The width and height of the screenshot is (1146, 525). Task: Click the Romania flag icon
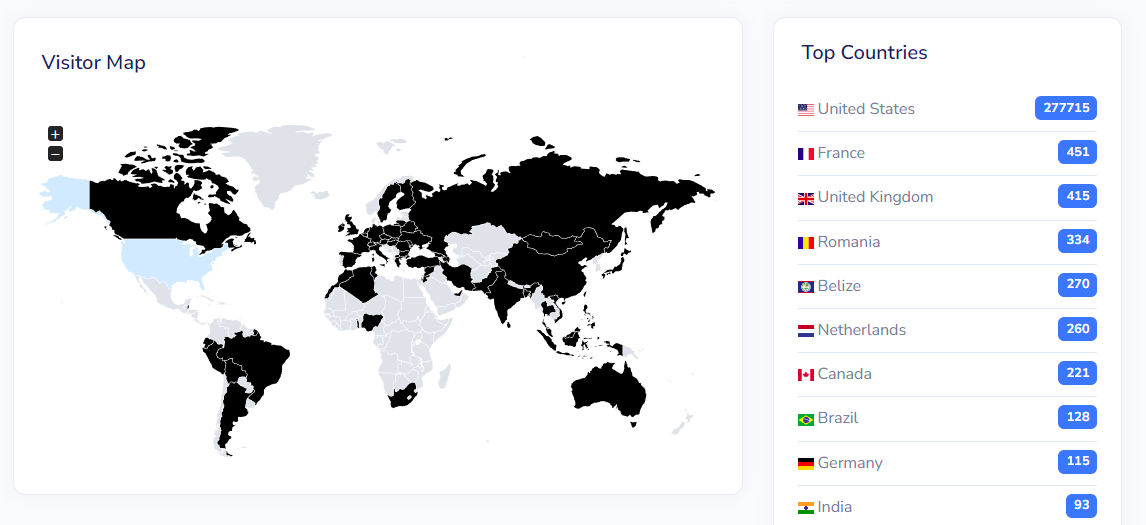(806, 243)
